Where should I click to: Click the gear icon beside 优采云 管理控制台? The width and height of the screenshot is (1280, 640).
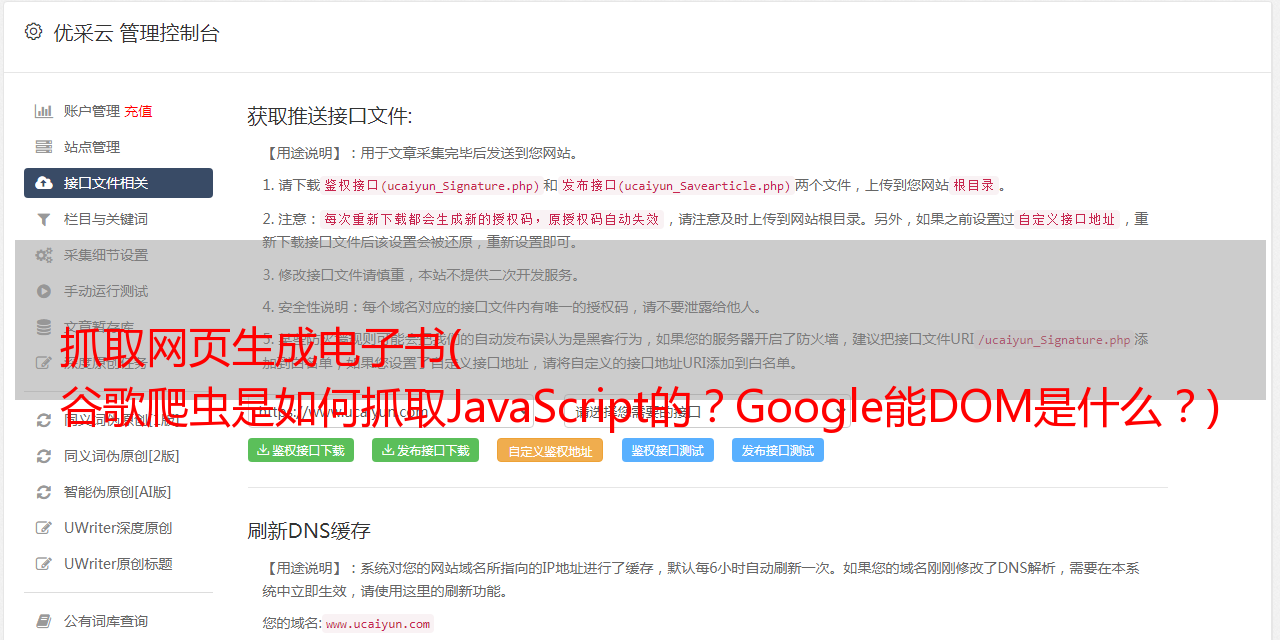click(x=33, y=32)
